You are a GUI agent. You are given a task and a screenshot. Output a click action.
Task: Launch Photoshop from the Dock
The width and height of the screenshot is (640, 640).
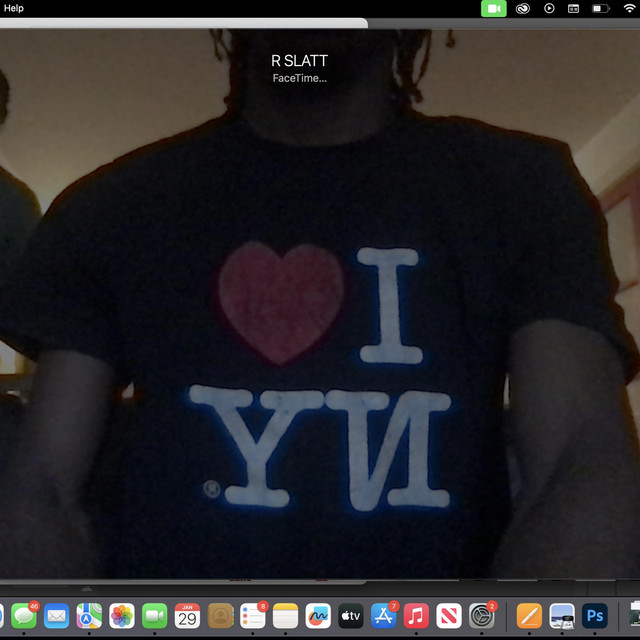click(x=595, y=616)
